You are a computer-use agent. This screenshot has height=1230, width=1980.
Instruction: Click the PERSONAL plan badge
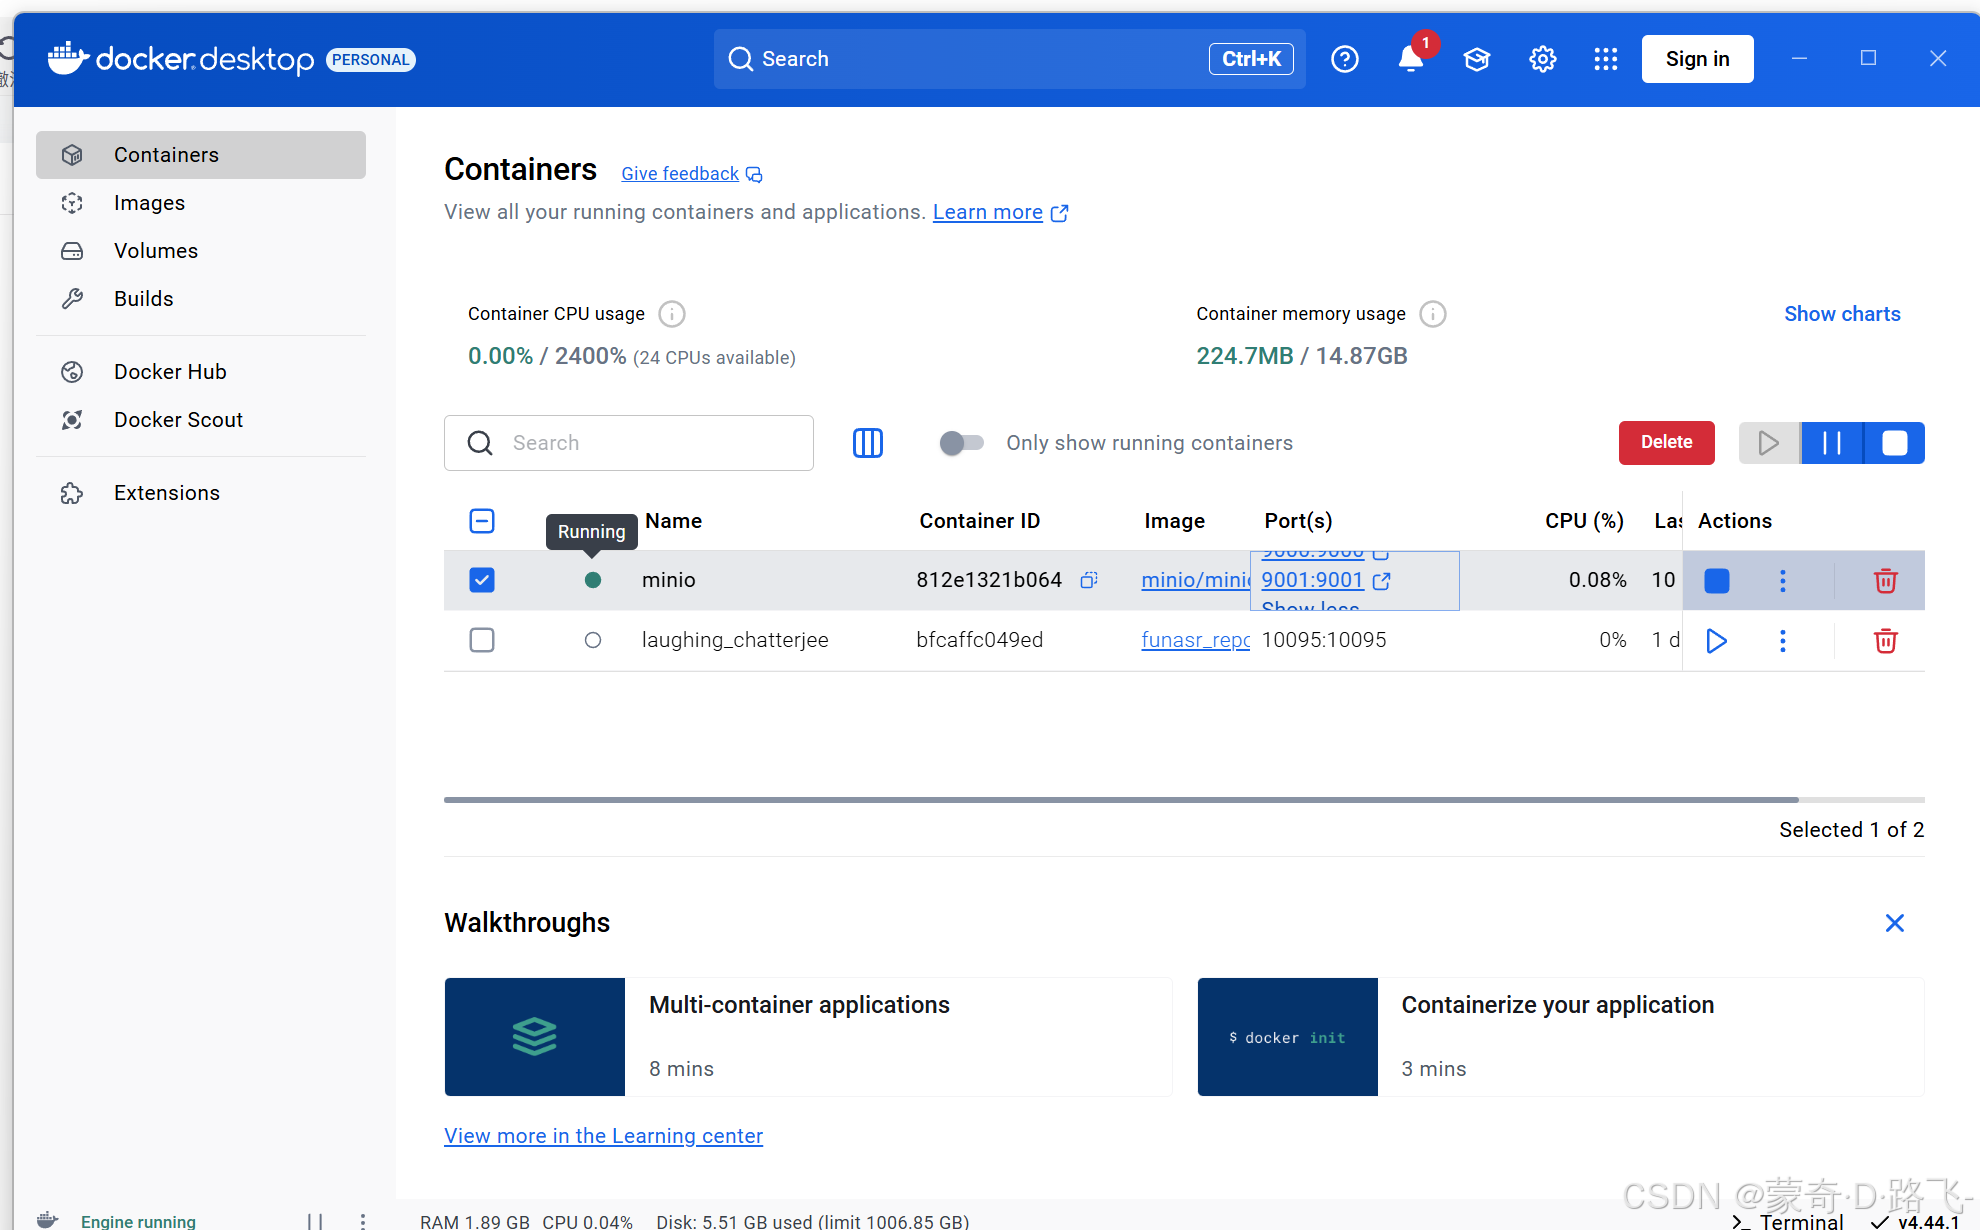coord(371,60)
